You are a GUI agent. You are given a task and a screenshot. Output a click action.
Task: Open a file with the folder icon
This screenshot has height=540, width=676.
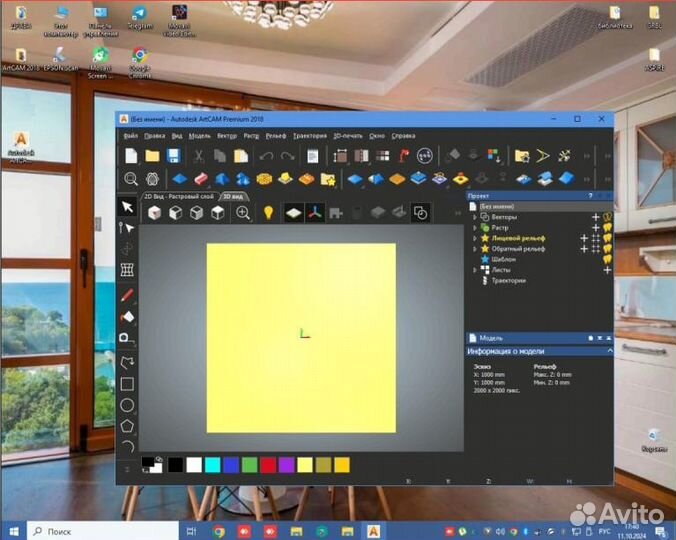[152, 156]
